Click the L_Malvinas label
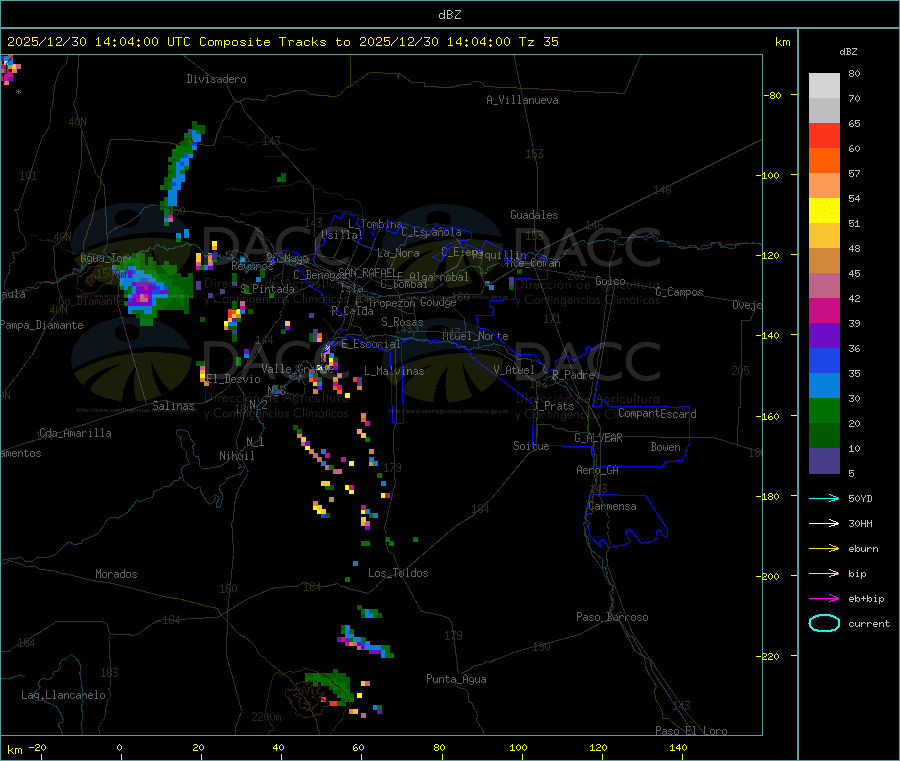The image size is (900, 761). coord(394,371)
